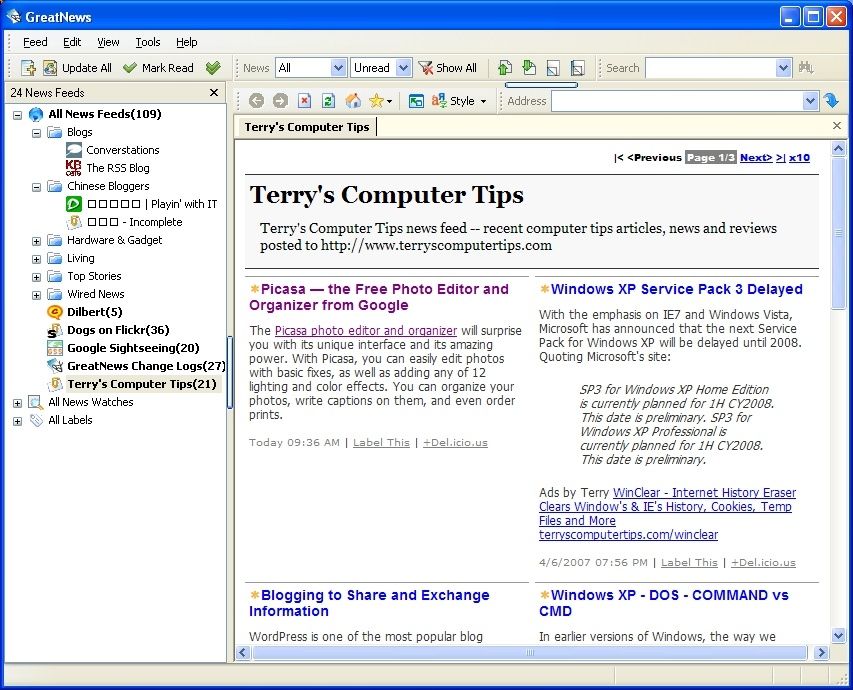
Task: Click the Home icon in browser toolbar
Action: pyautogui.click(x=353, y=101)
